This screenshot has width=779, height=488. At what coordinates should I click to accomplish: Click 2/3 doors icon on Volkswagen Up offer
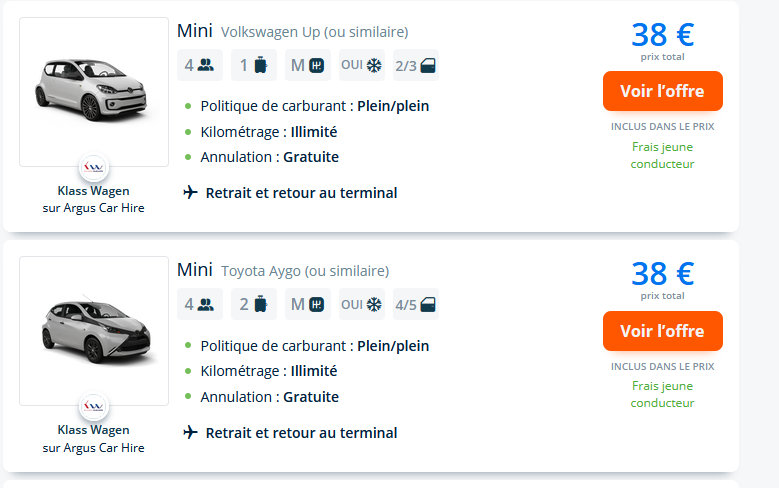coord(428,66)
